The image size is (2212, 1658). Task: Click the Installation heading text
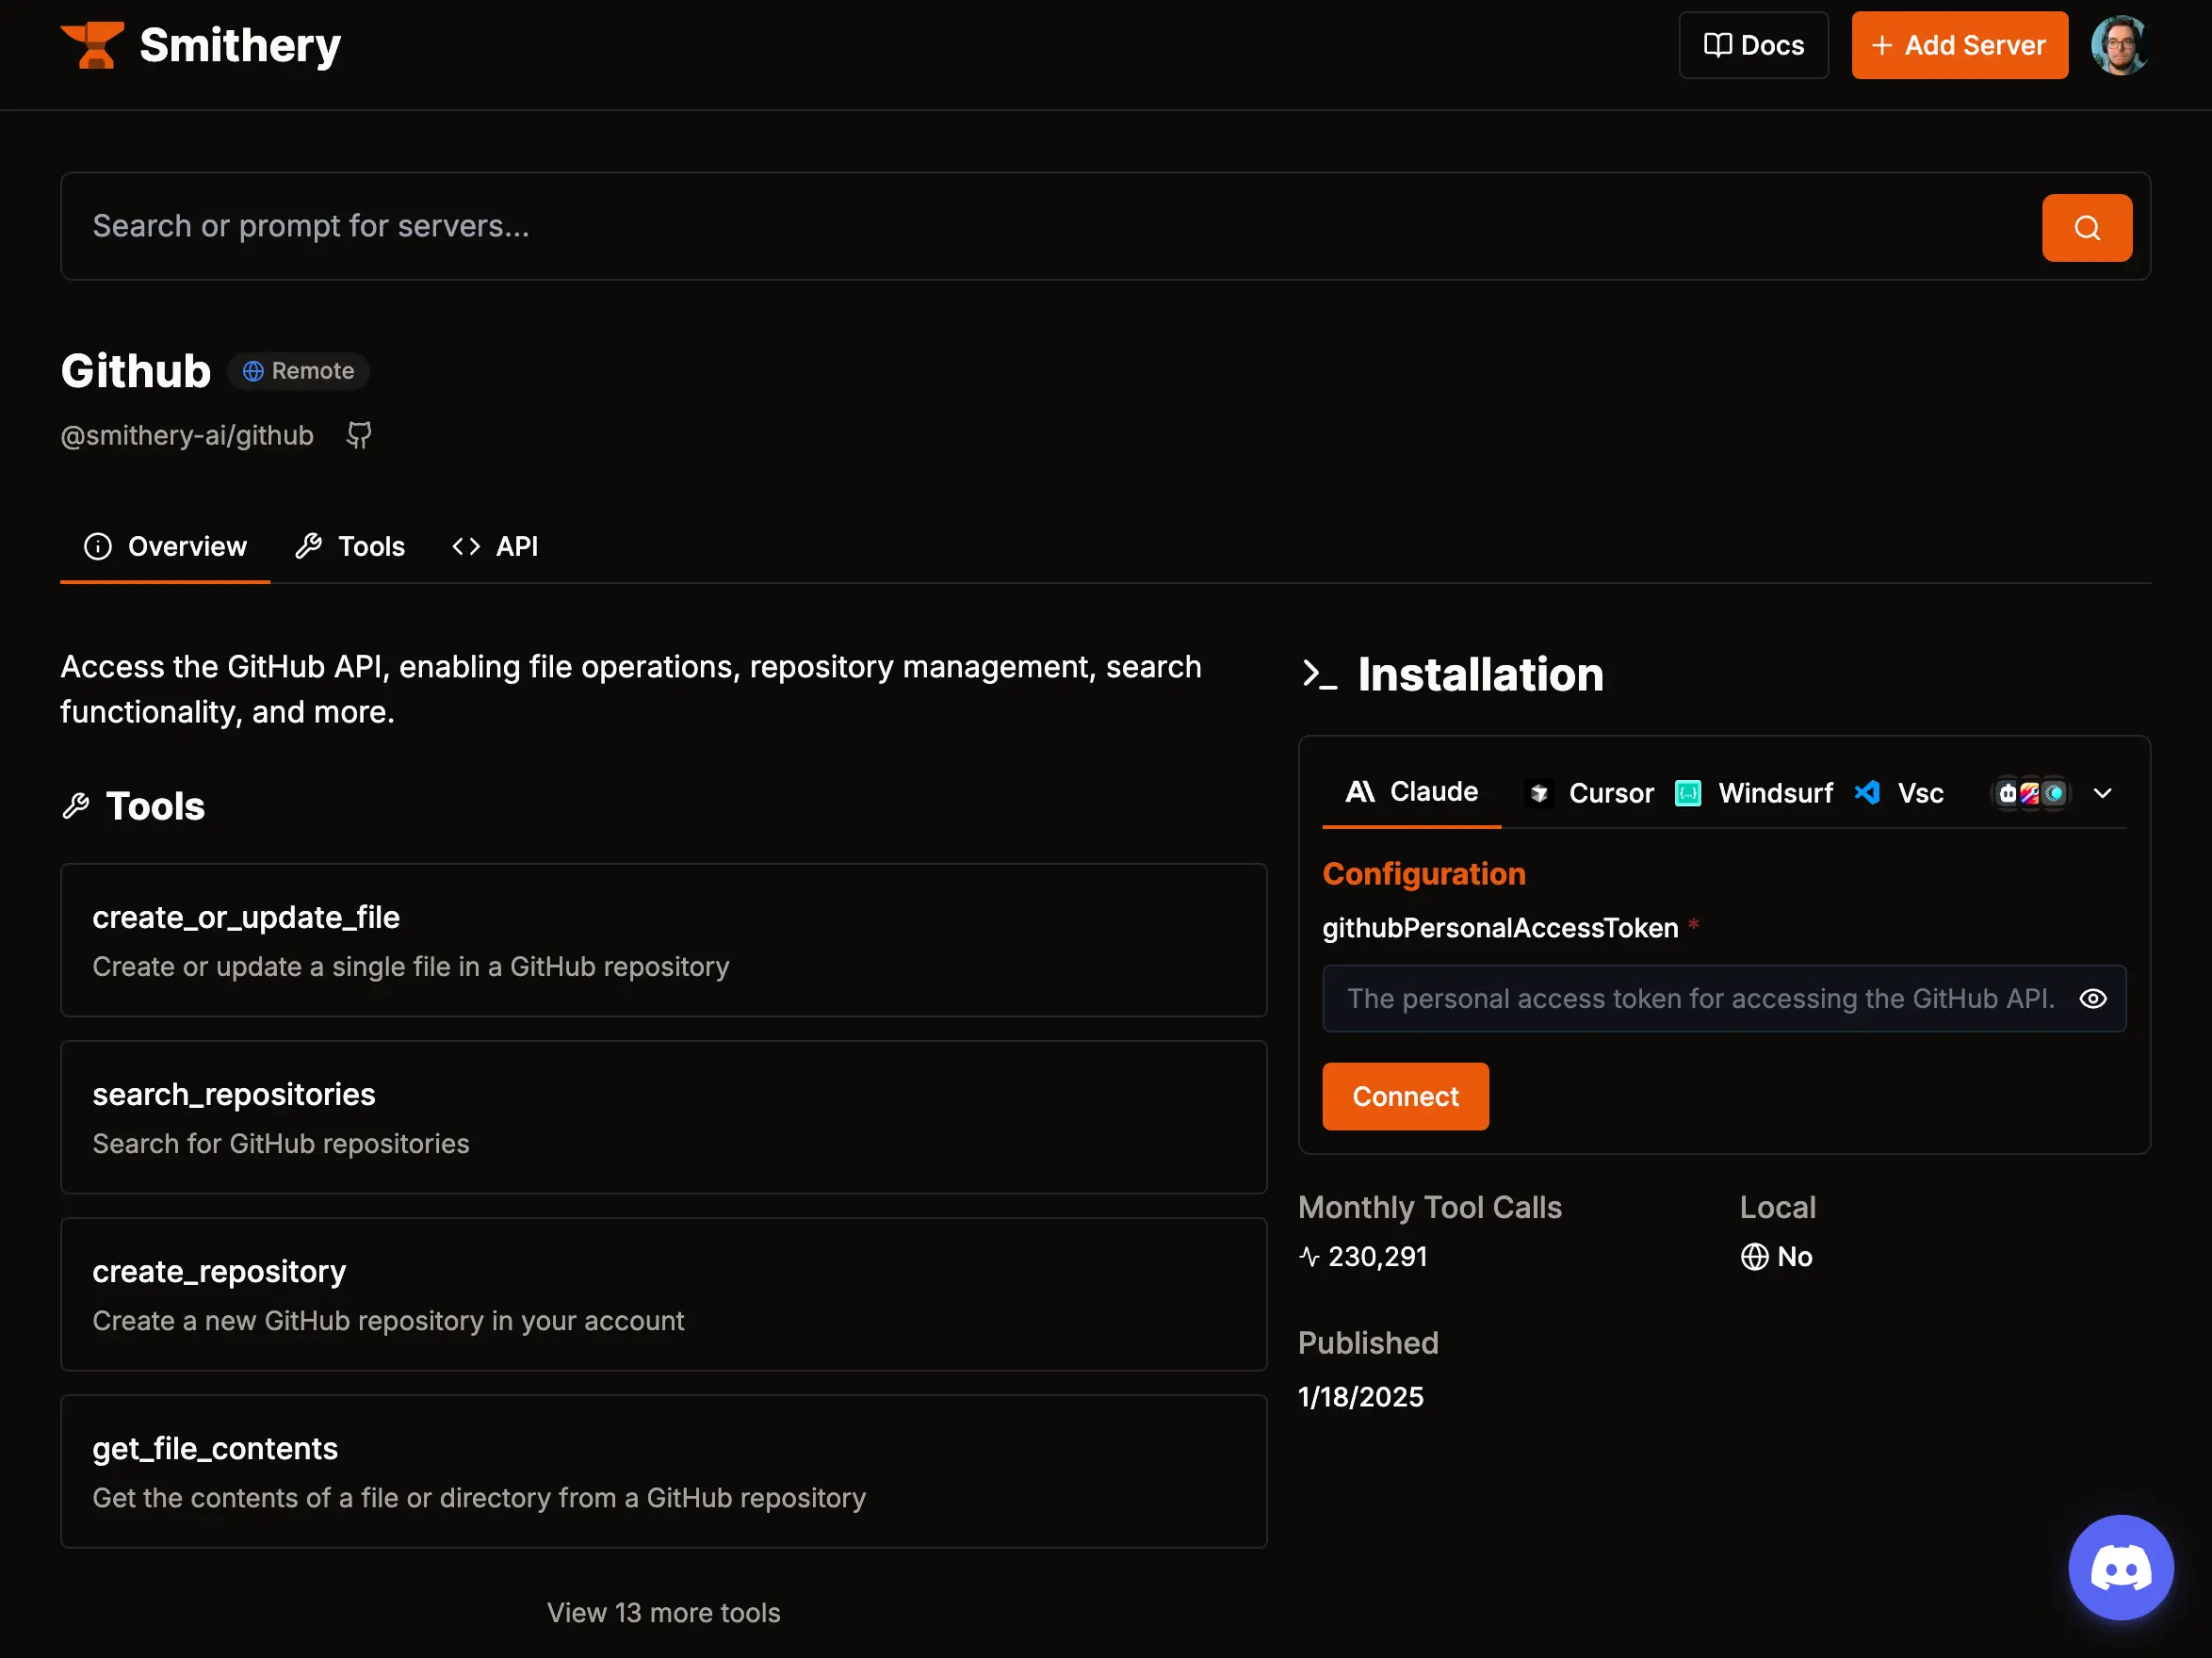(1480, 674)
